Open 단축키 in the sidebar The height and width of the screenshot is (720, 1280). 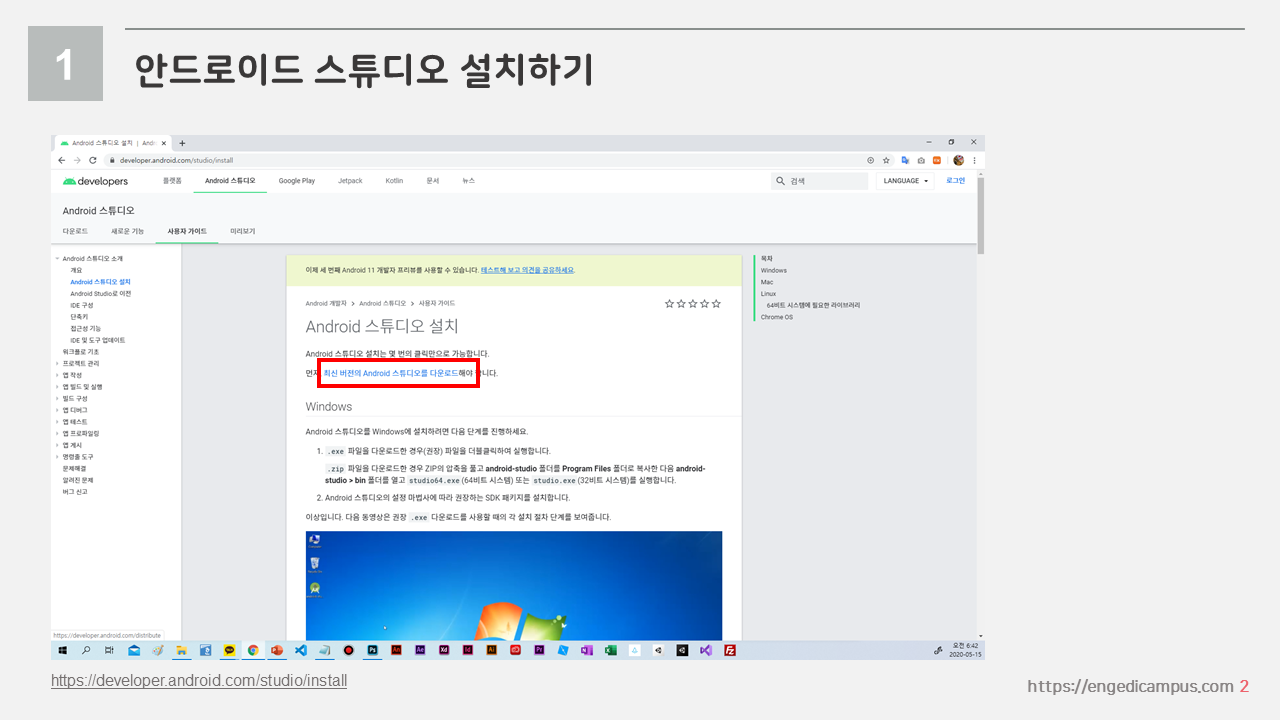pos(79,317)
